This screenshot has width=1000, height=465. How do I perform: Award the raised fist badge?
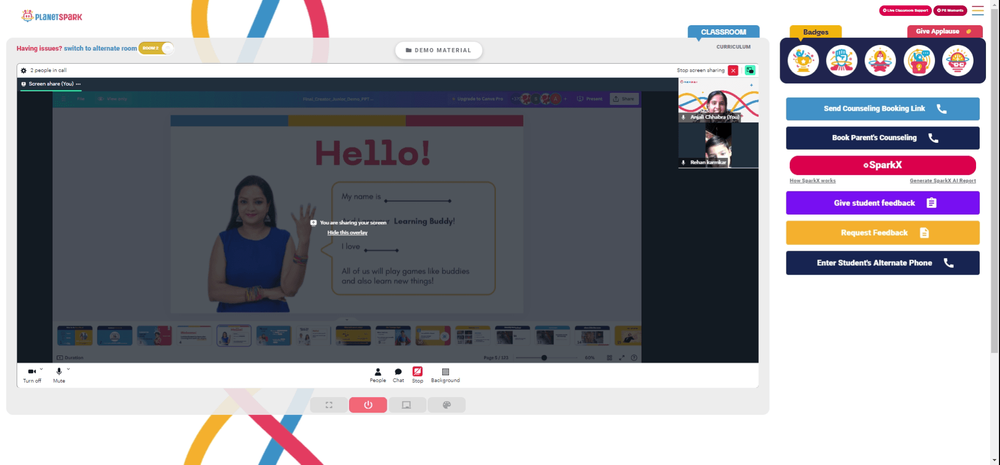click(x=842, y=61)
